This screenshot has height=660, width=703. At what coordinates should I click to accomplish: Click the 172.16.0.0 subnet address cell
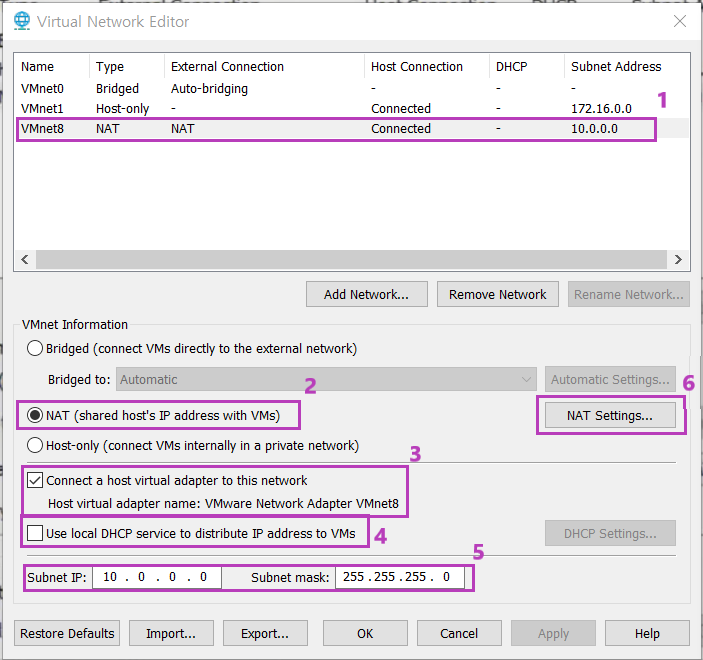(601, 109)
